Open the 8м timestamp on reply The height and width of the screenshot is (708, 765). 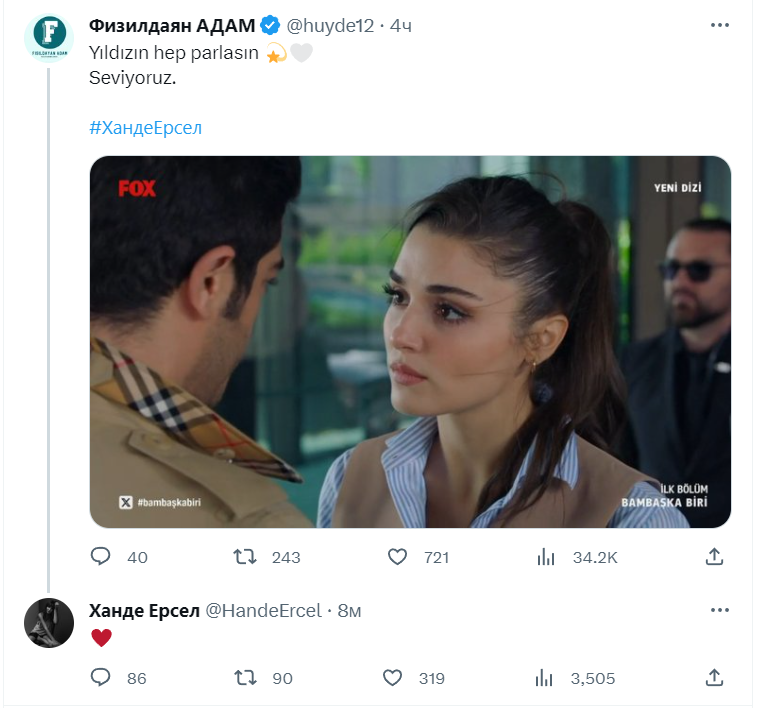tap(348, 610)
